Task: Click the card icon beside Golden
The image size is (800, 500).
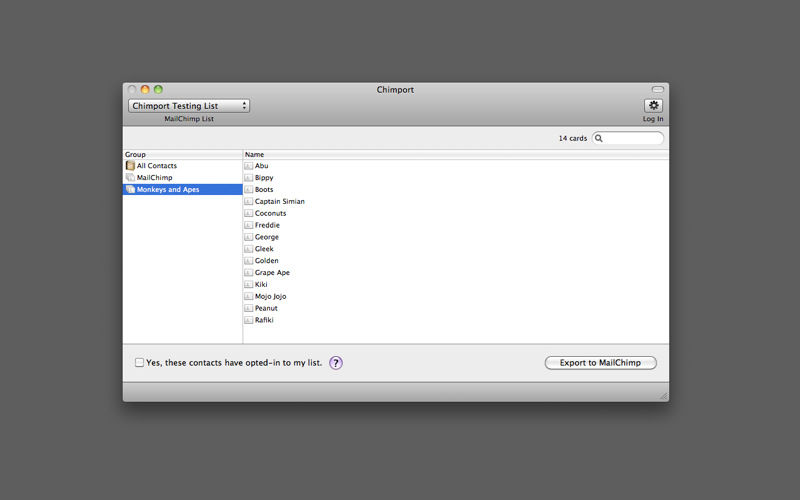Action: pyautogui.click(x=248, y=261)
